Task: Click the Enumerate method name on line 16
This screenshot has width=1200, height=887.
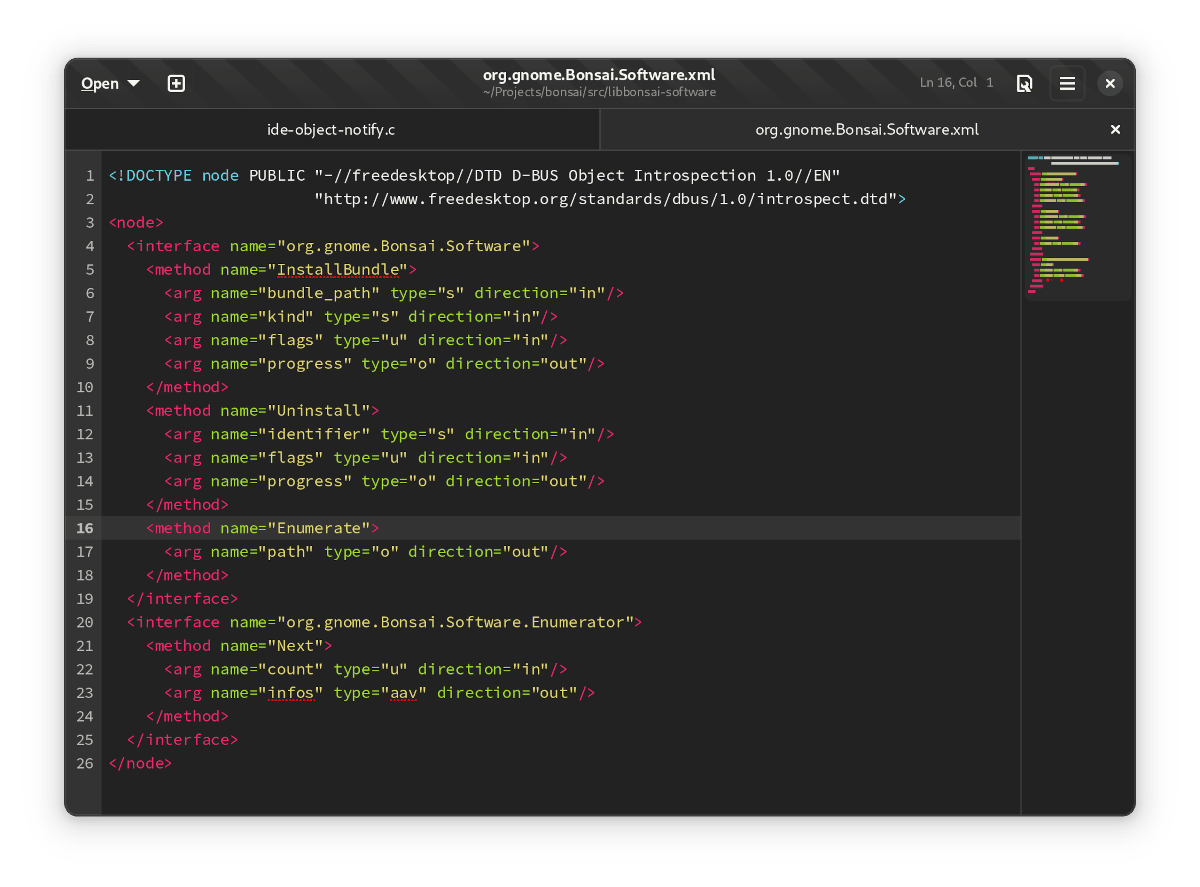Action: pyautogui.click(x=317, y=528)
